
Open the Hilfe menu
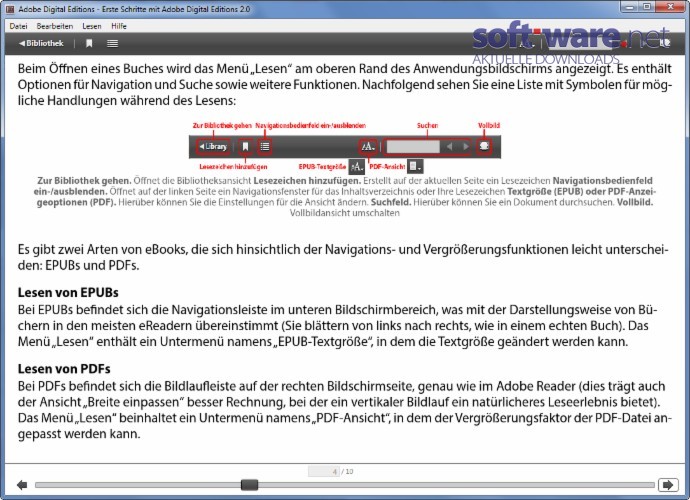(119, 26)
